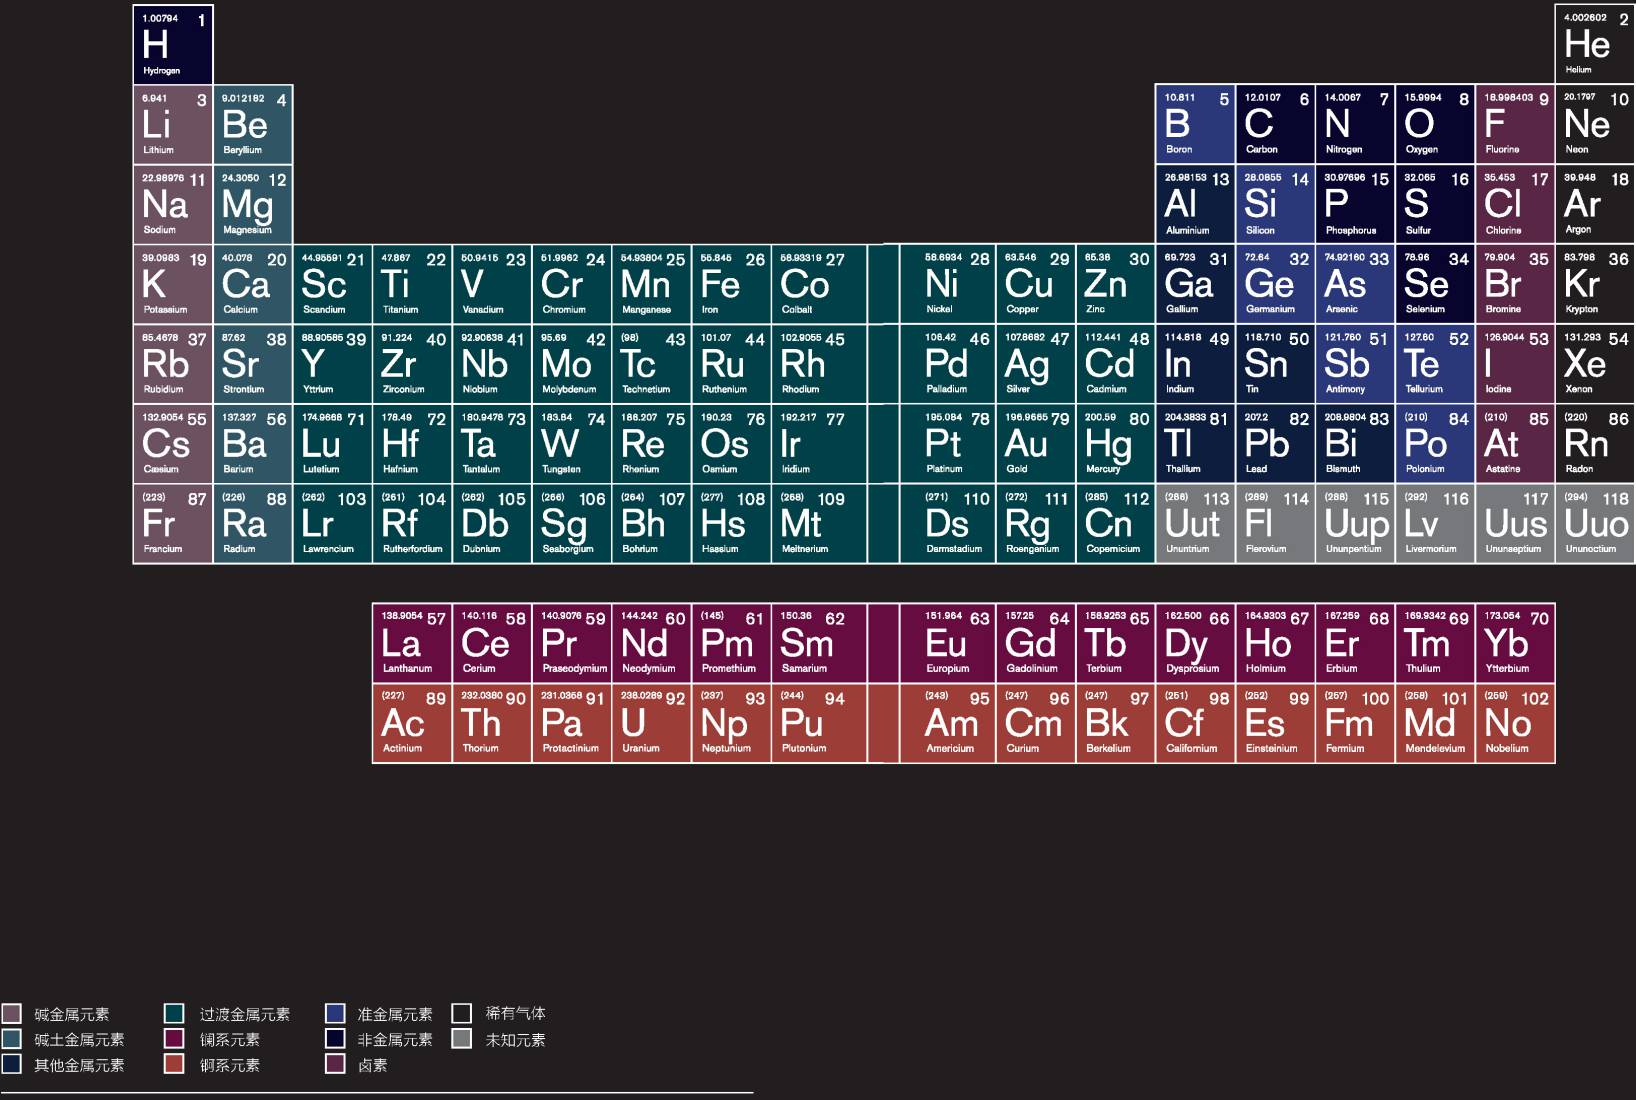Select the Bromine (Br) cell

pyautogui.click(x=1515, y=284)
